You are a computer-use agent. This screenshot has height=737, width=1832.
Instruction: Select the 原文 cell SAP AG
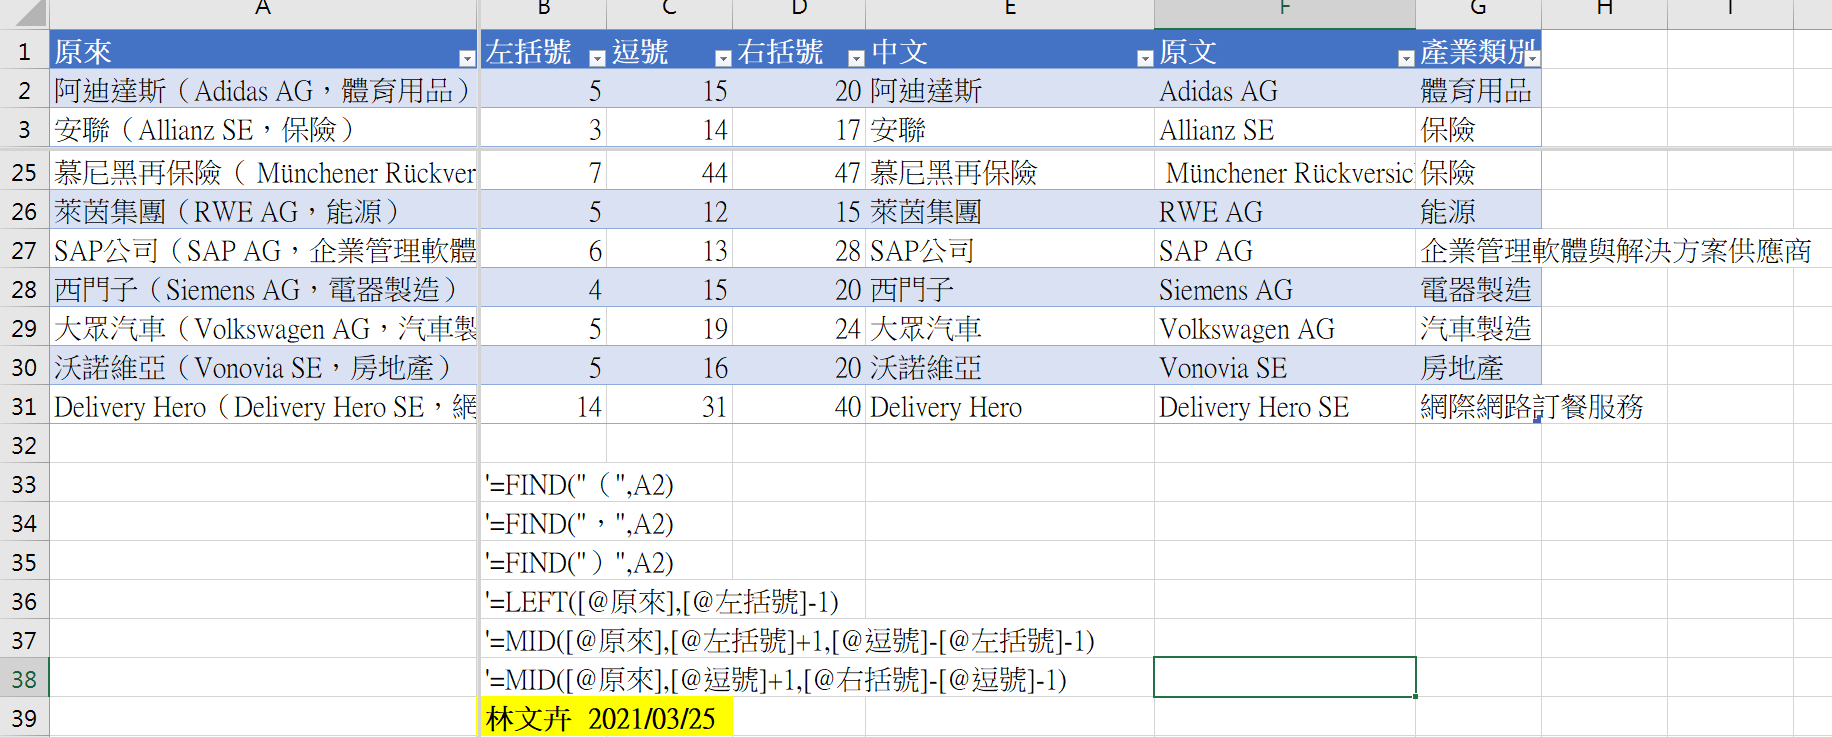pyautogui.click(x=1285, y=250)
